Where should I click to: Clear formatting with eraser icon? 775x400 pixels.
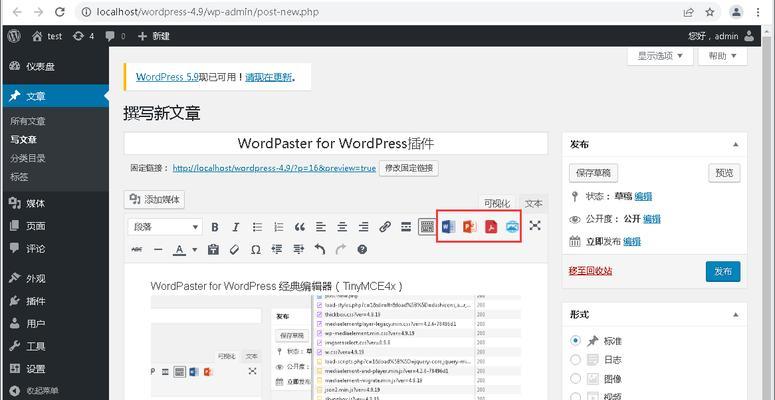pyautogui.click(x=234, y=250)
